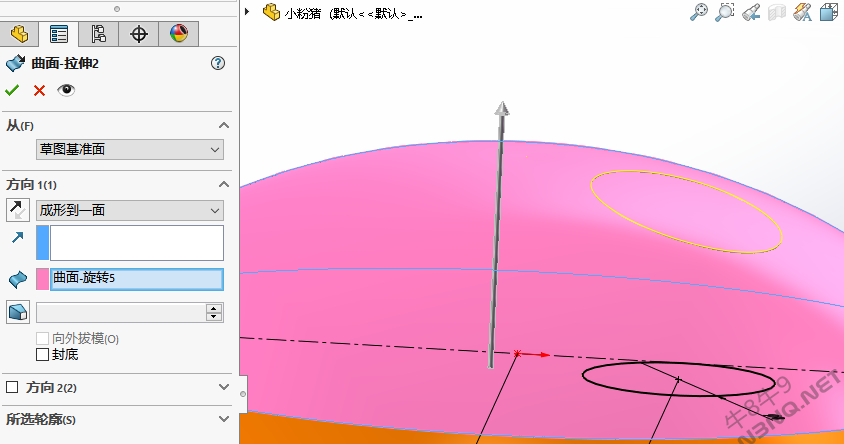
Task: Open the start condition 草图基准面 dropdown
Action: point(129,149)
